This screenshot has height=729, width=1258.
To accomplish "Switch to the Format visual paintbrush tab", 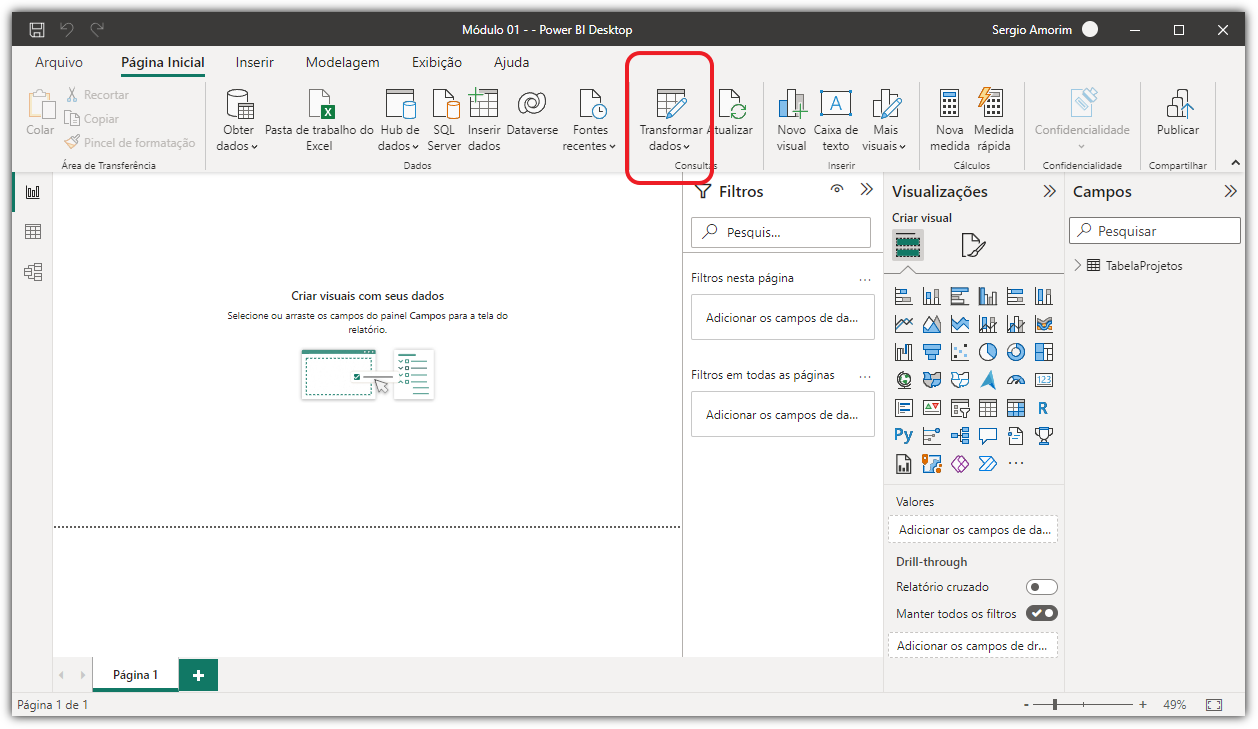I will pos(973,245).
